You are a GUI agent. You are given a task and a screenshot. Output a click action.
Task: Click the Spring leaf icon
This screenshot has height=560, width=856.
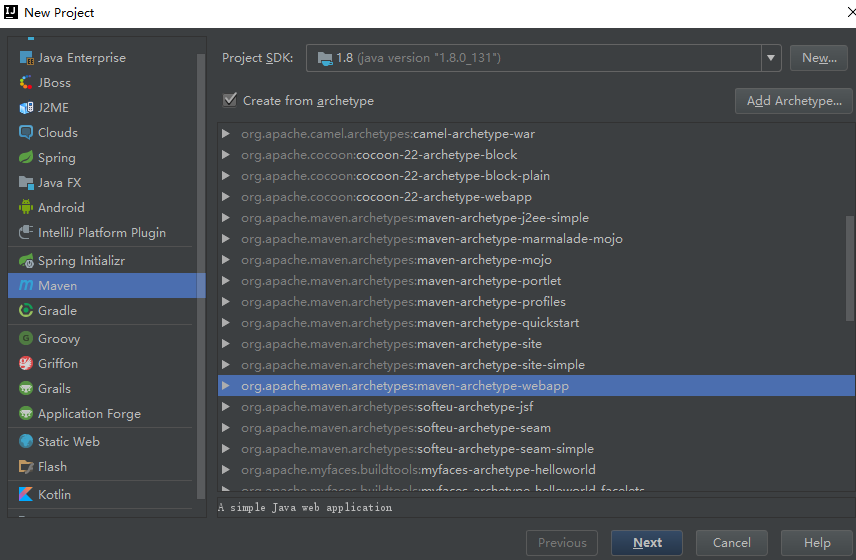pos(26,157)
